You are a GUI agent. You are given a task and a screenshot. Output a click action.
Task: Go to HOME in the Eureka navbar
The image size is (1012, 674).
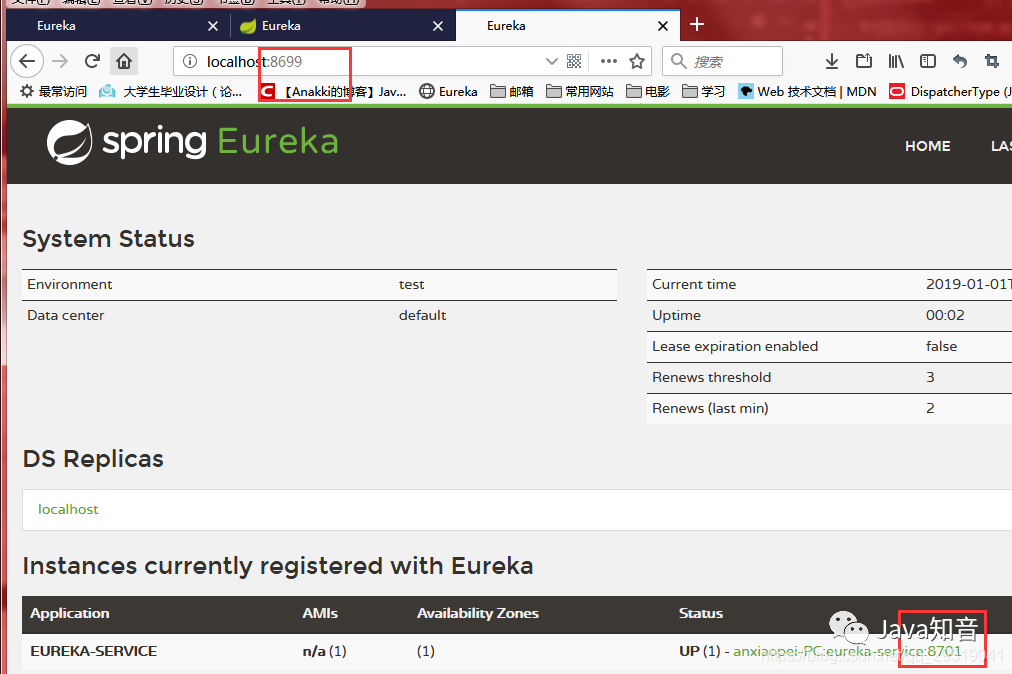tap(927, 146)
